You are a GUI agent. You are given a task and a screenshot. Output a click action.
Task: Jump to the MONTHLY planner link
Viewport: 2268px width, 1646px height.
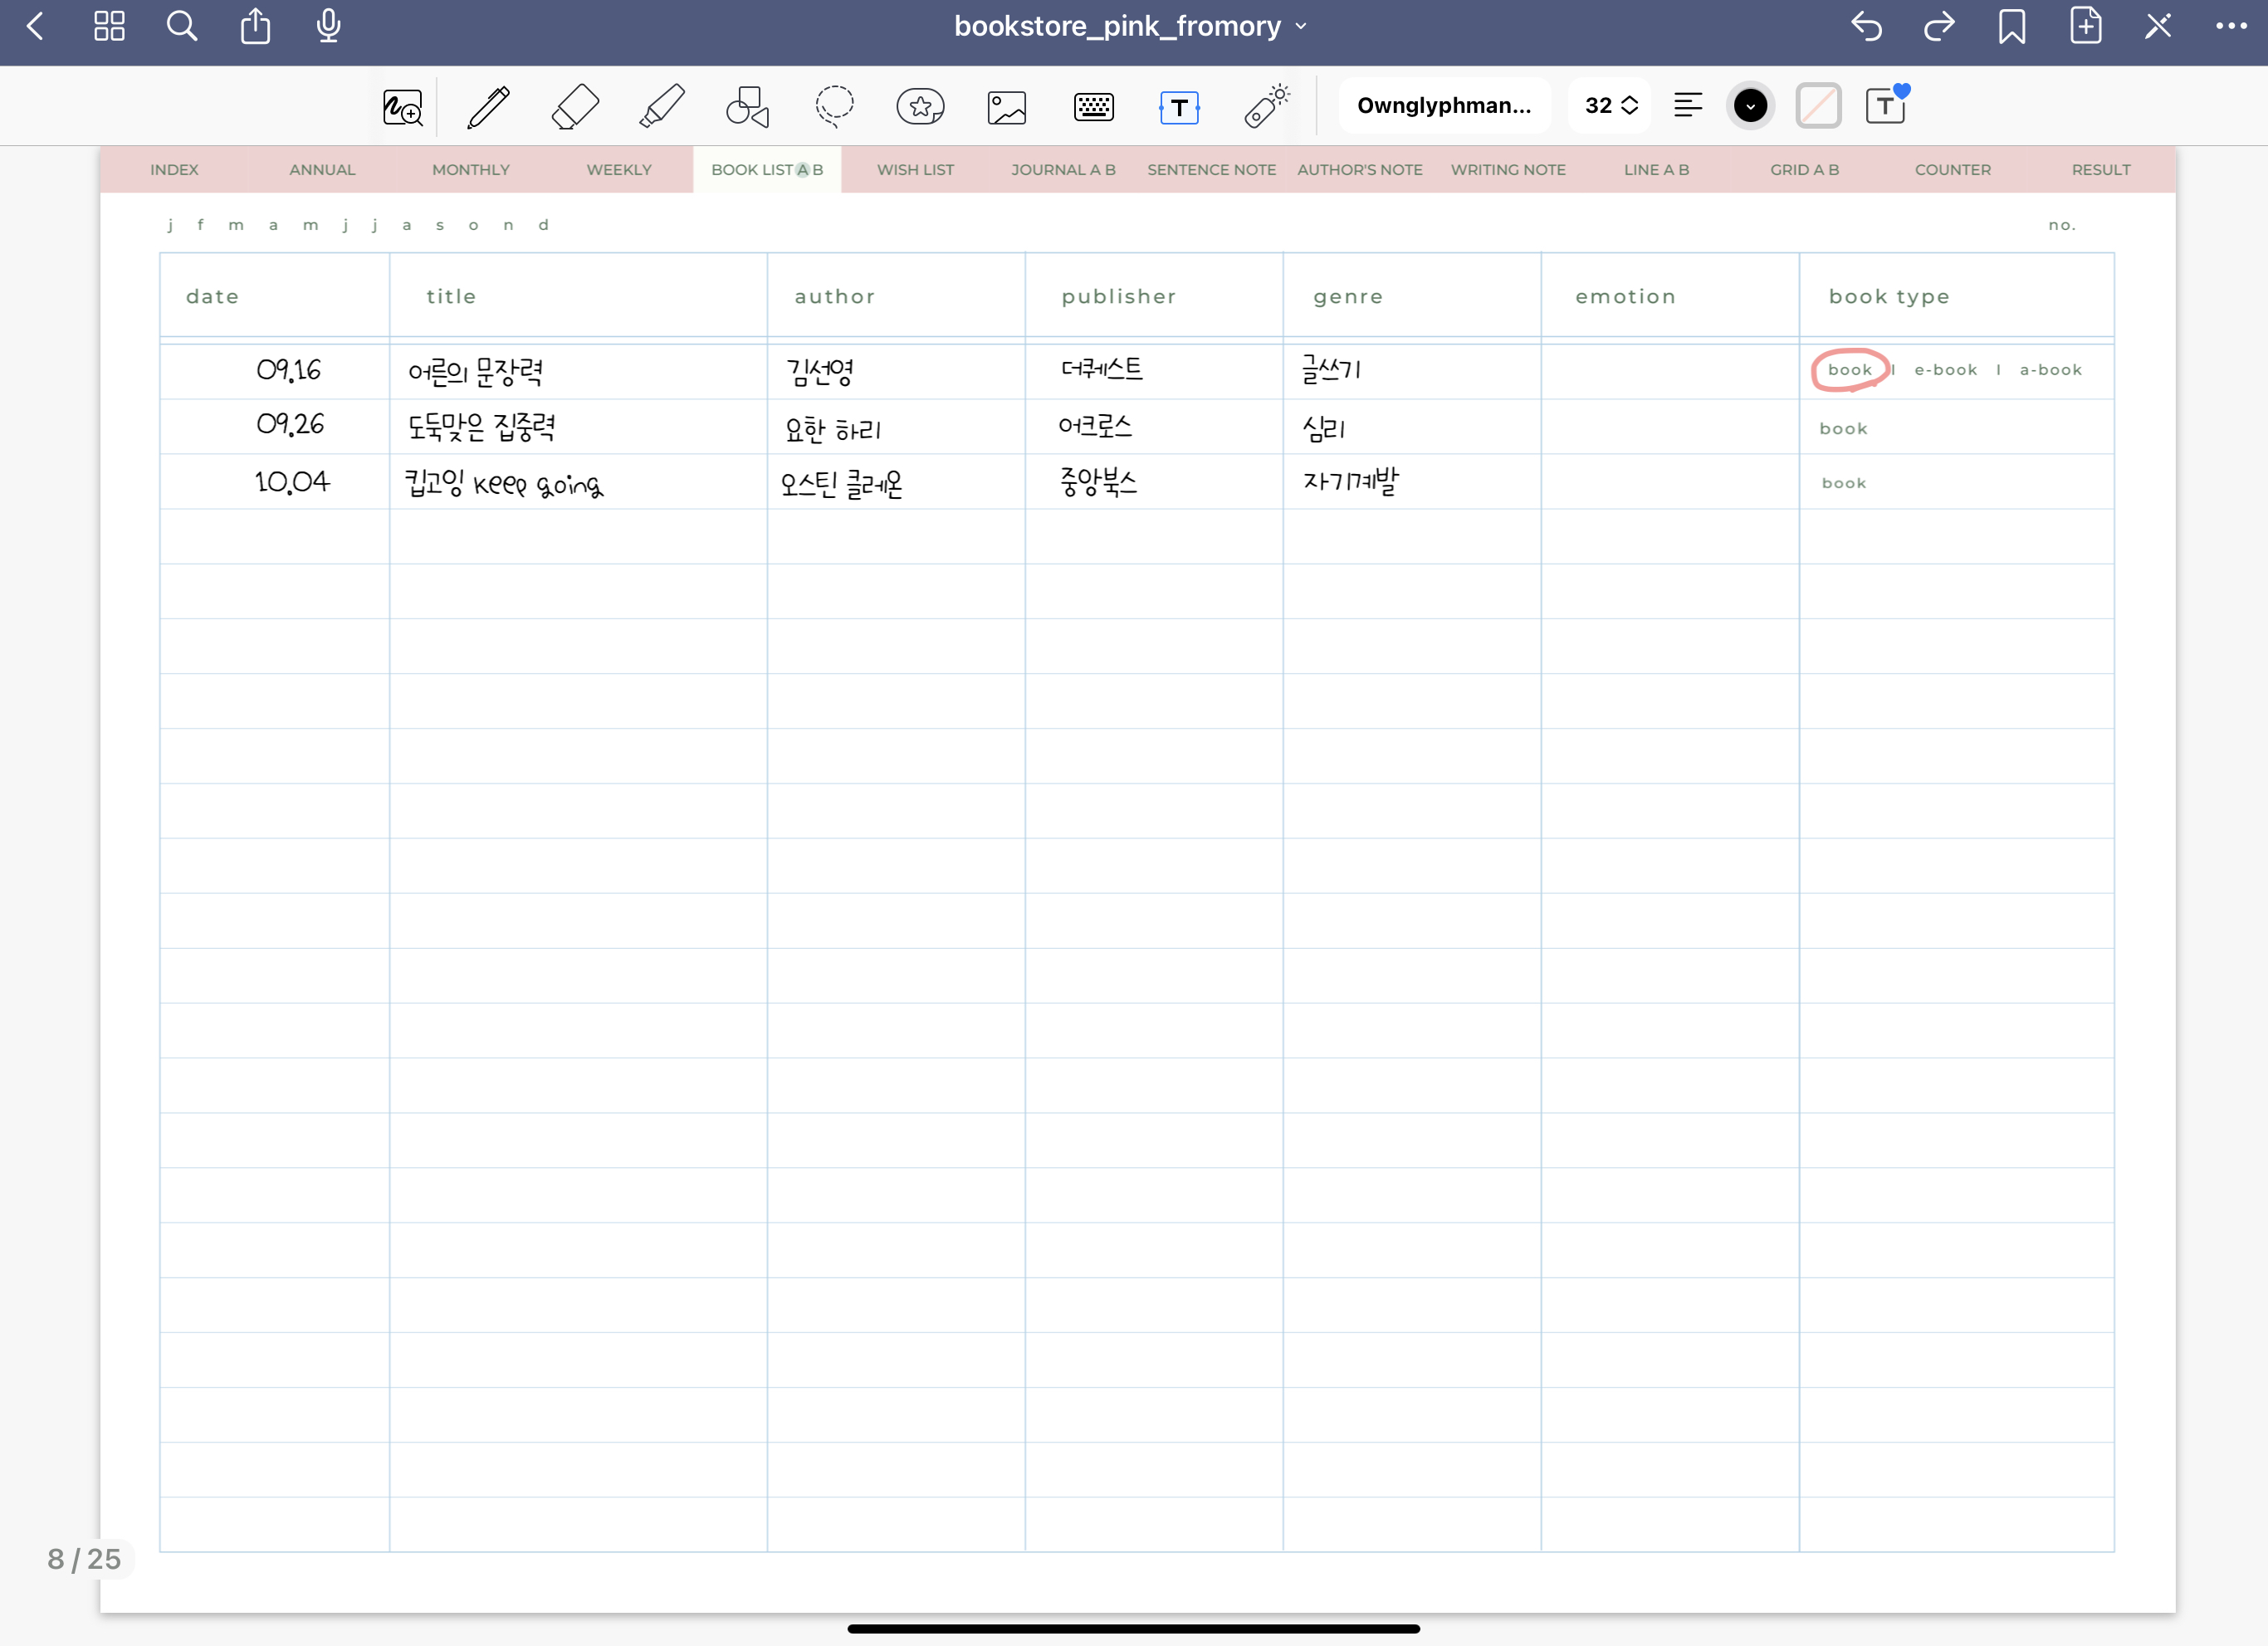pos(470,170)
